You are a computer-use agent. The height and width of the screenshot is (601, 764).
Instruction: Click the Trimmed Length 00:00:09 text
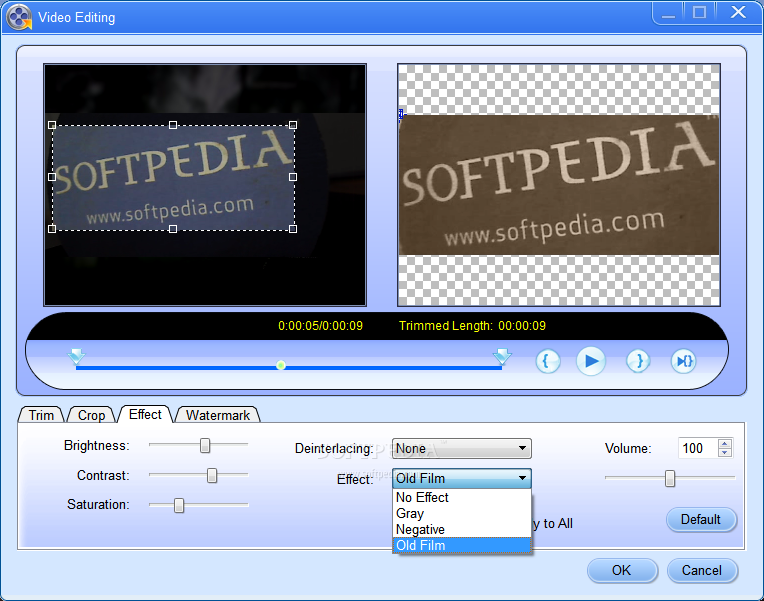[472, 326]
